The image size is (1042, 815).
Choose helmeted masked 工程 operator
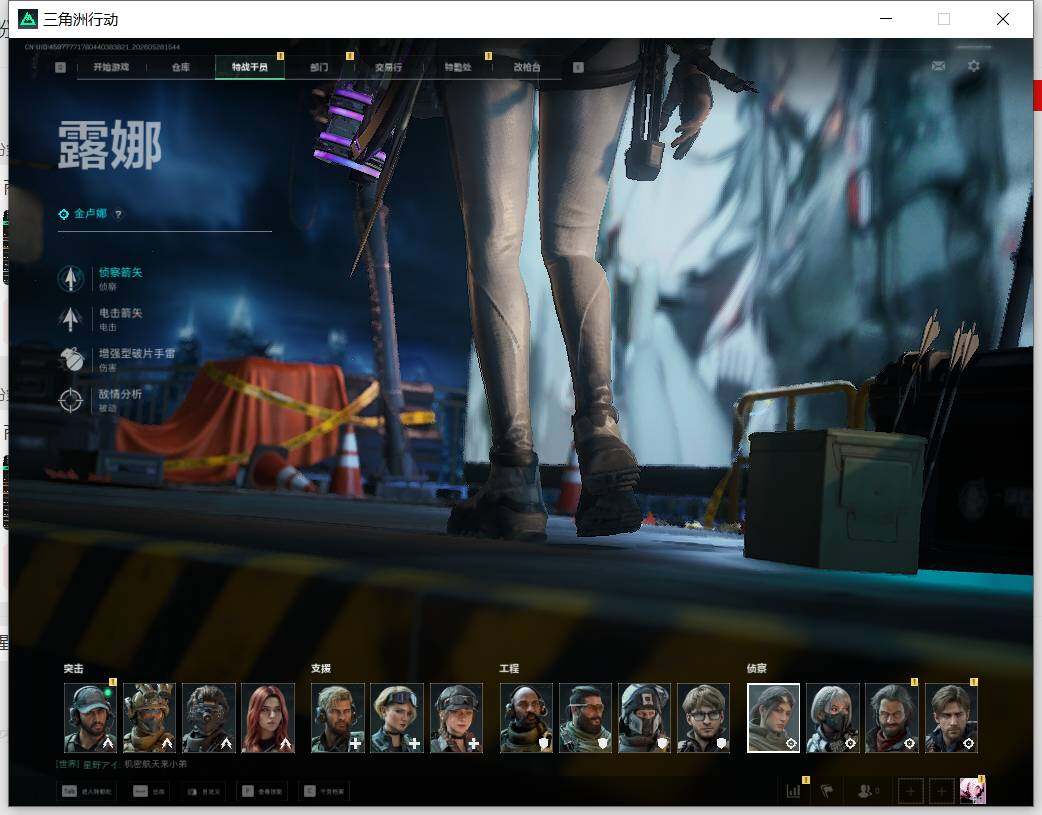645,718
